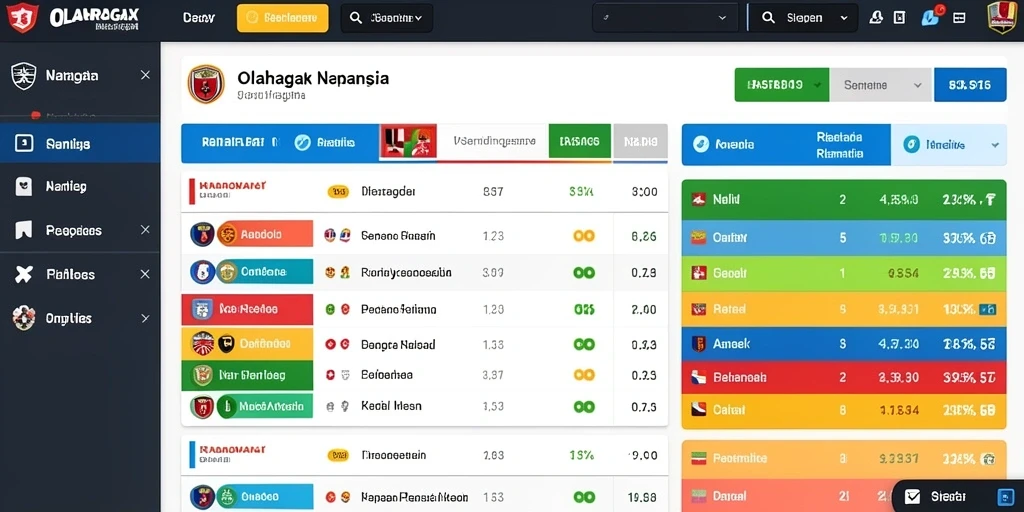This screenshot has height=512, width=1024.
Task: Open the Derry header menu
Action: coord(199,18)
